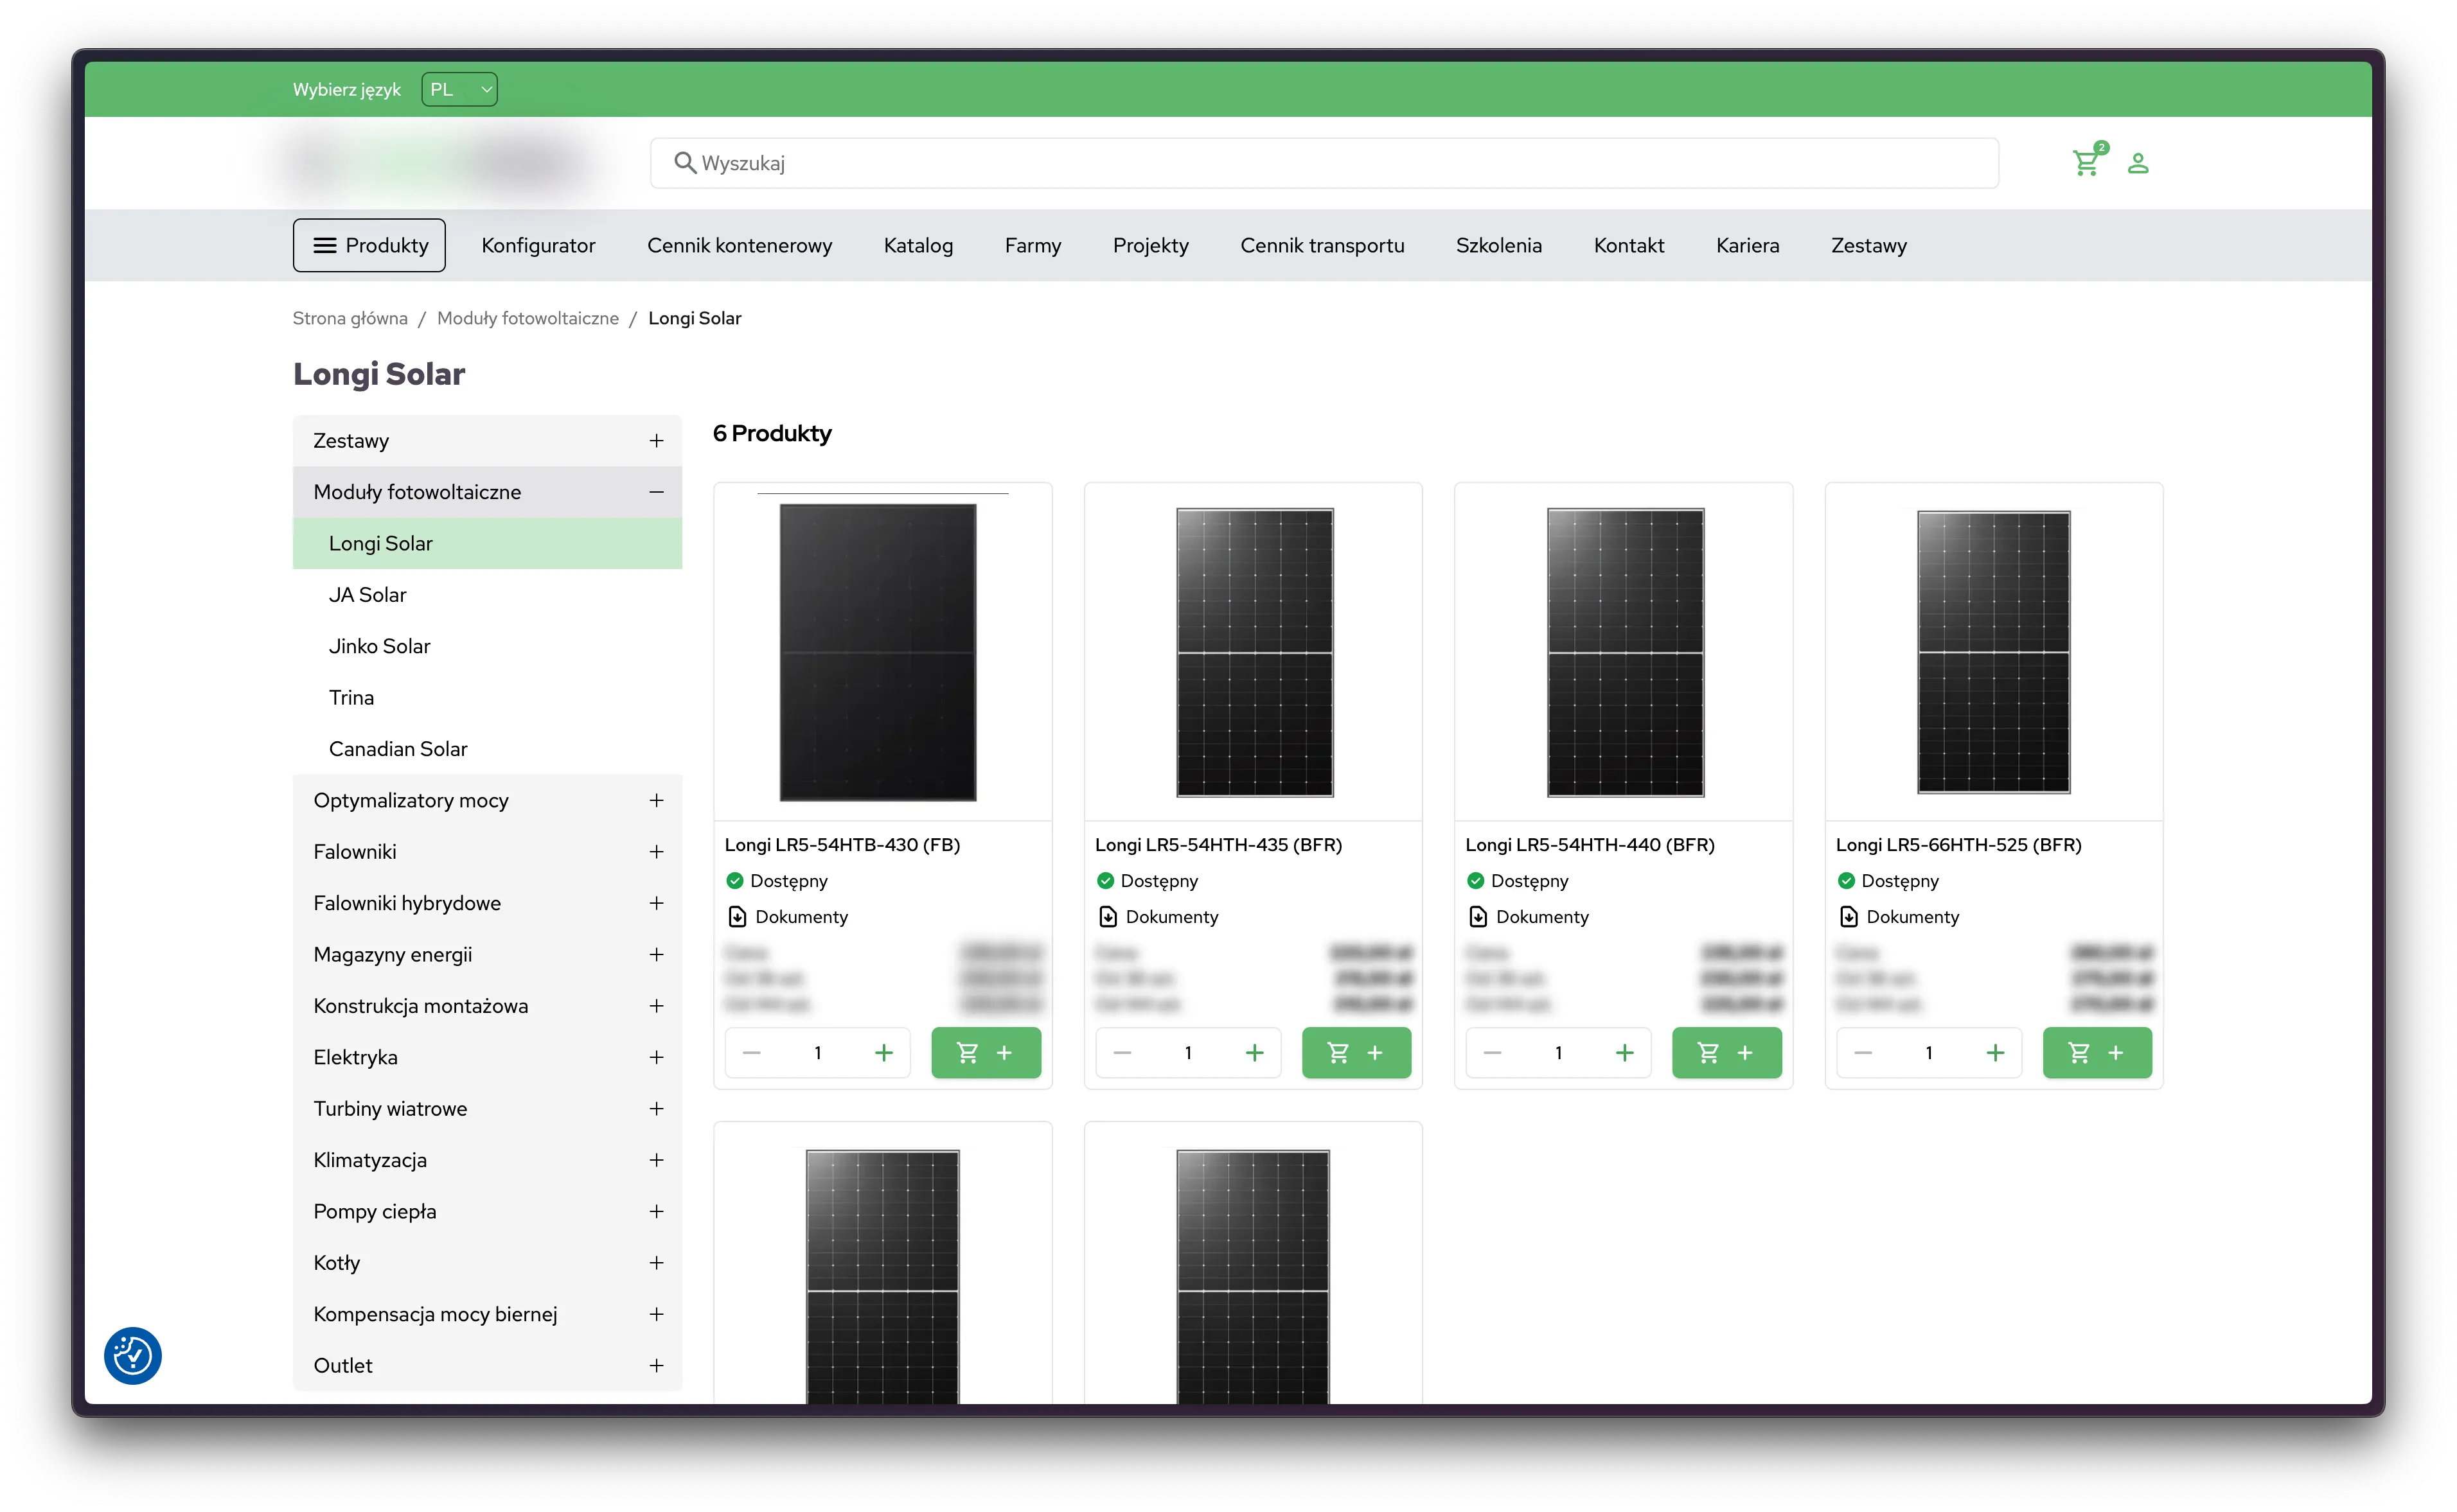Open the Produkty menu button
The height and width of the screenshot is (1512, 2457).
point(369,245)
